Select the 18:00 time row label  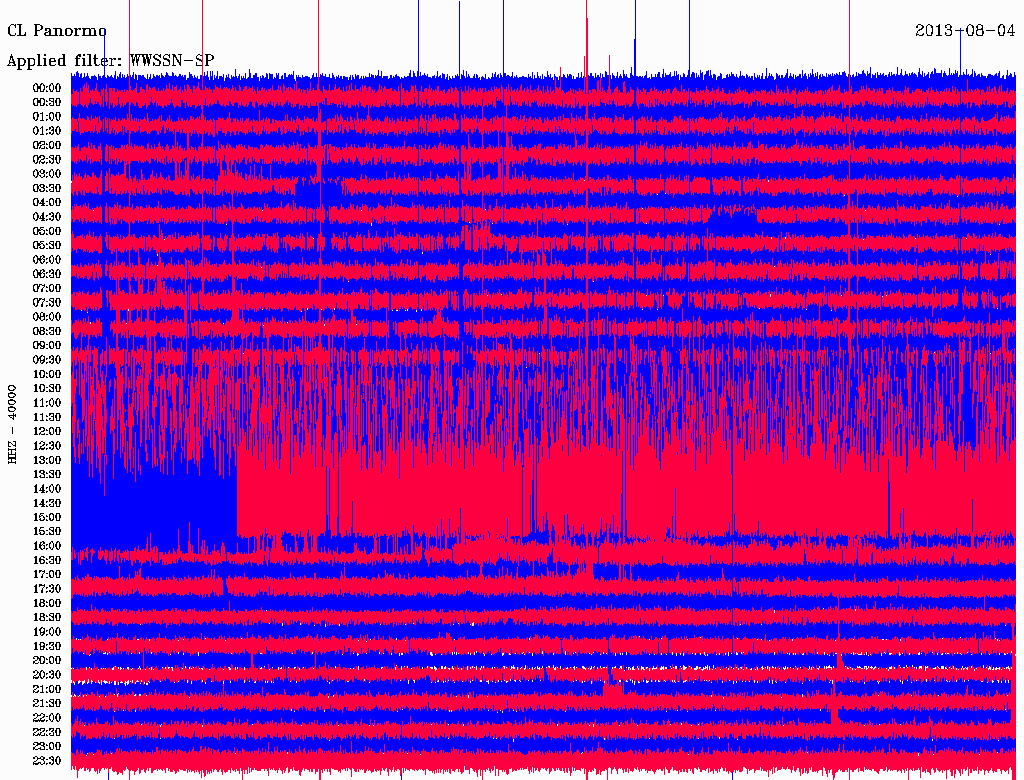point(47,604)
